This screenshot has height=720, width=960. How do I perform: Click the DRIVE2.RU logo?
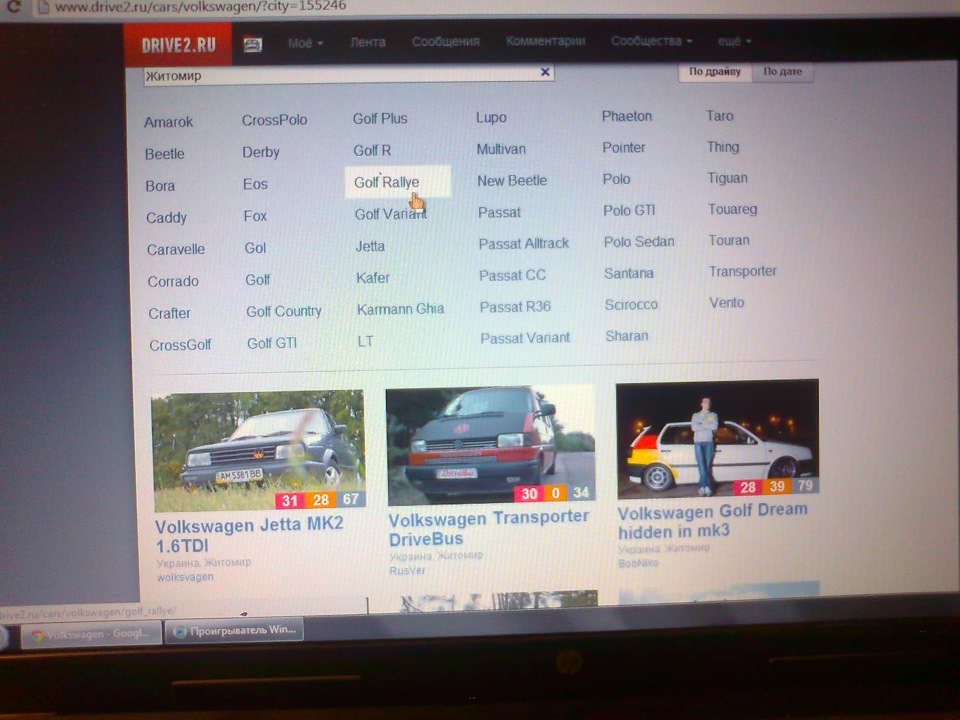[x=178, y=45]
